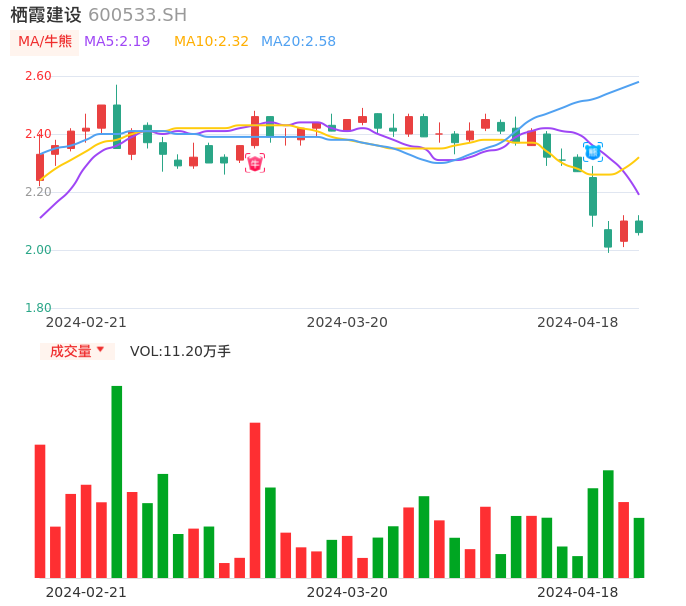Click the last green volume bar on the right
This screenshot has width=686, height=606.
[x=639, y=547]
